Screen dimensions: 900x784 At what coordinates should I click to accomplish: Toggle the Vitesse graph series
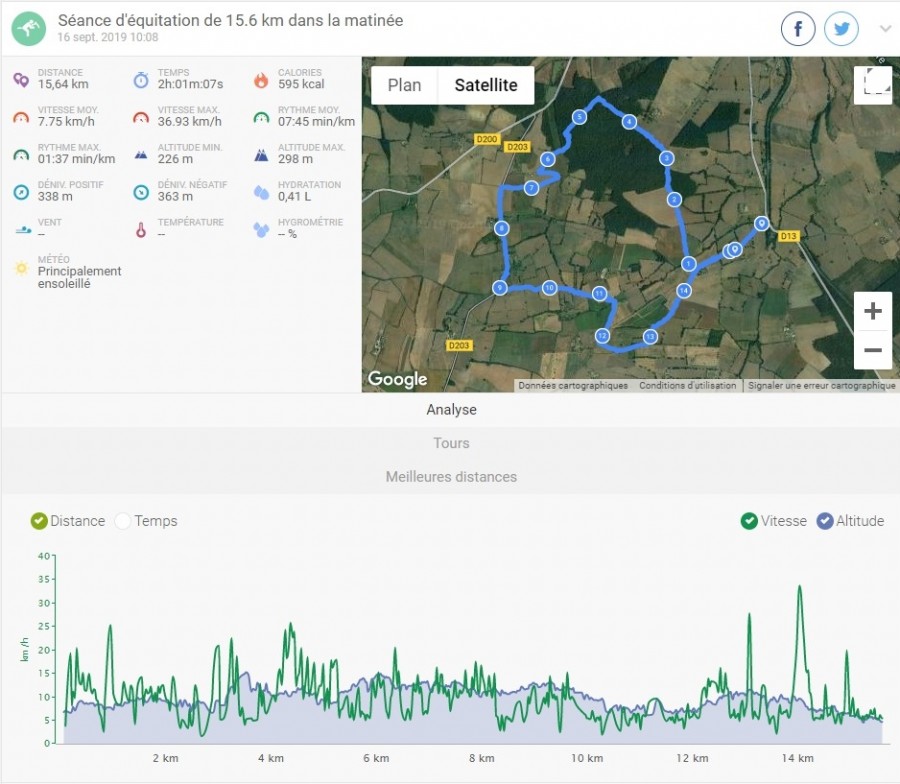(x=749, y=521)
